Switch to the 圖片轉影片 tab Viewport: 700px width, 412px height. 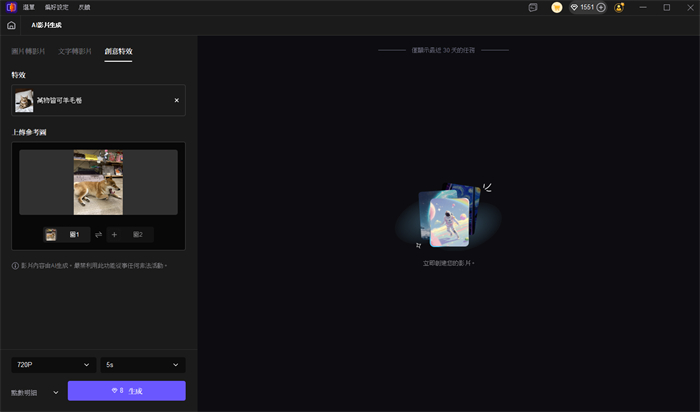click(28, 51)
